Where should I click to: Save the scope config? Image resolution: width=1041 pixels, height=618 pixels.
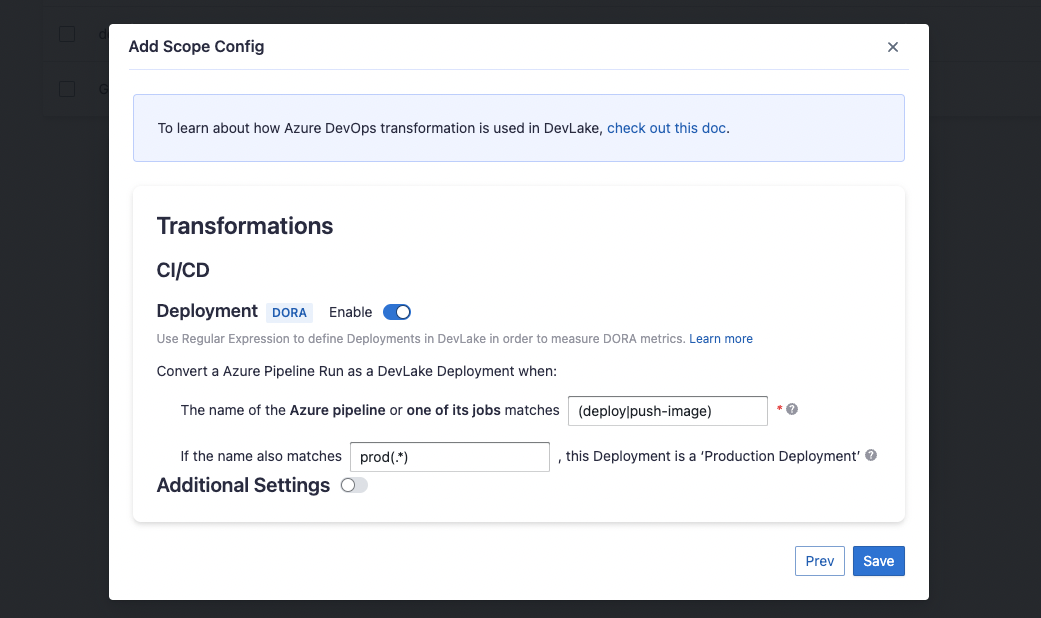tap(878, 561)
